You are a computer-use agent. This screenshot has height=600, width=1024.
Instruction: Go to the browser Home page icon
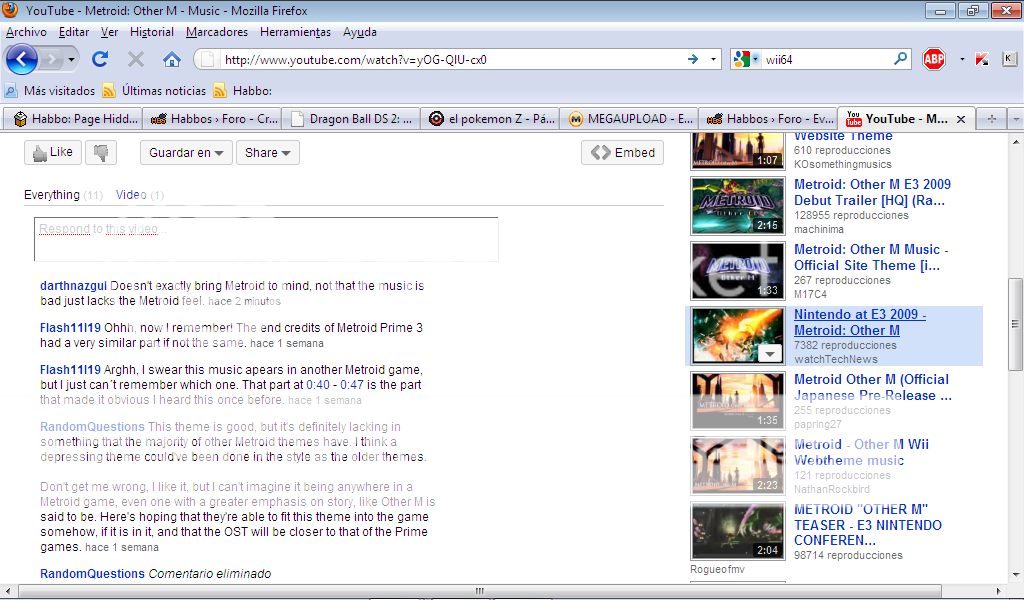pos(172,59)
